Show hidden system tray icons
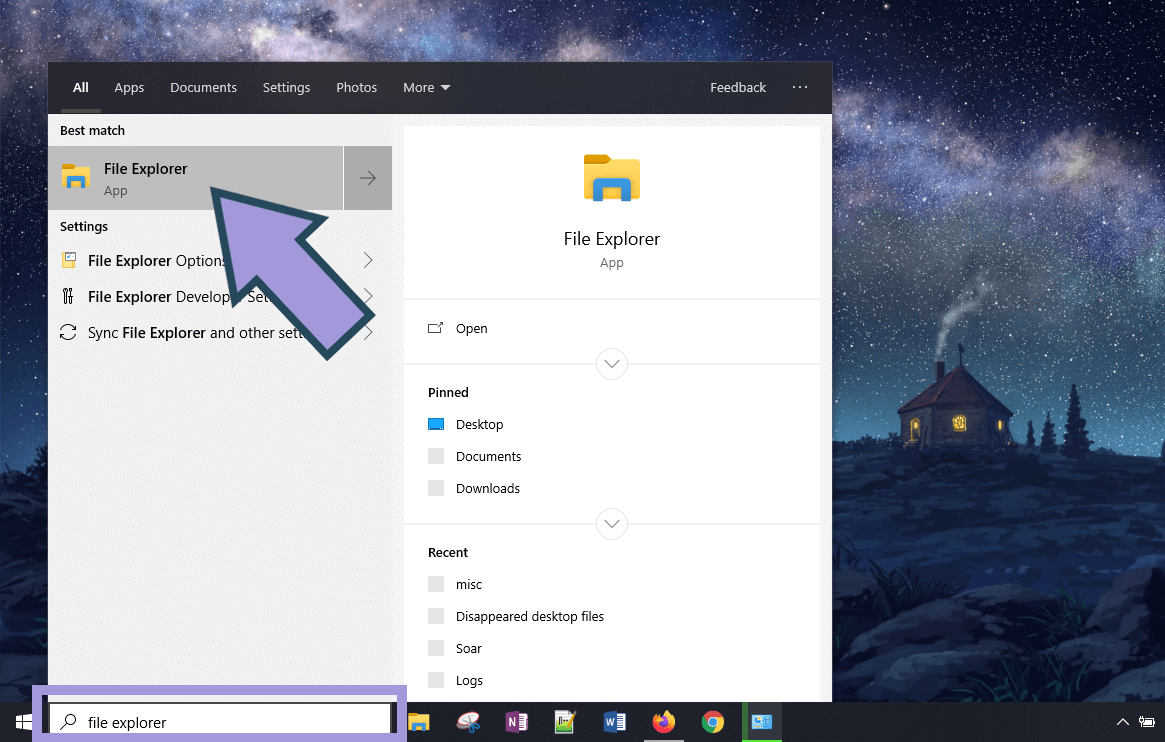Viewport: 1165px width, 742px height. tap(1123, 722)
